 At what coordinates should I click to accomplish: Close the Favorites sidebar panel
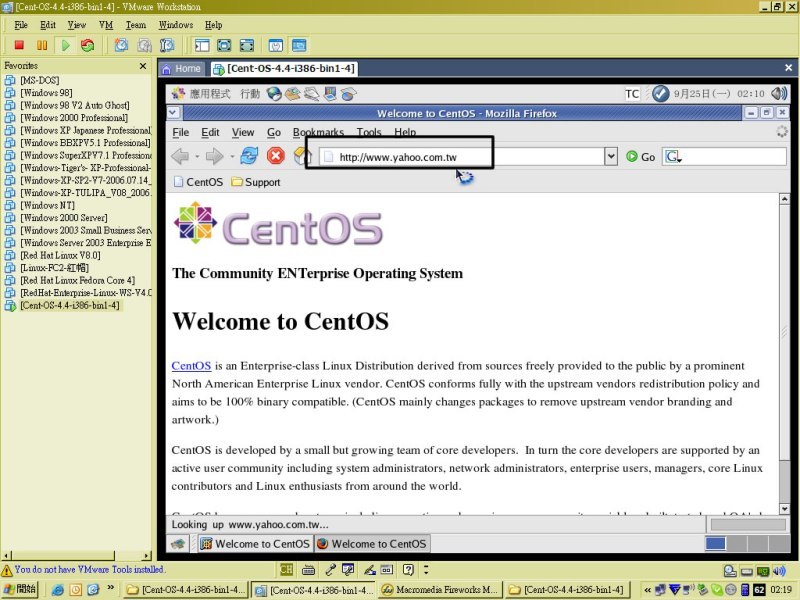coord(143,66)
